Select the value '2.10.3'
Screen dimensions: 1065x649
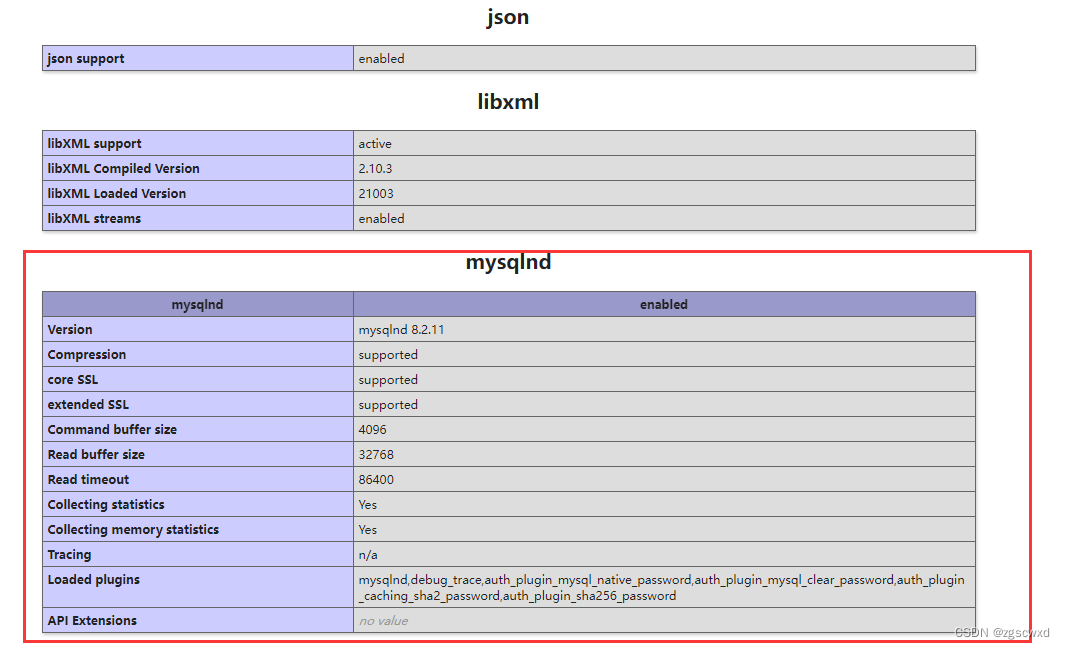point(375,169)
